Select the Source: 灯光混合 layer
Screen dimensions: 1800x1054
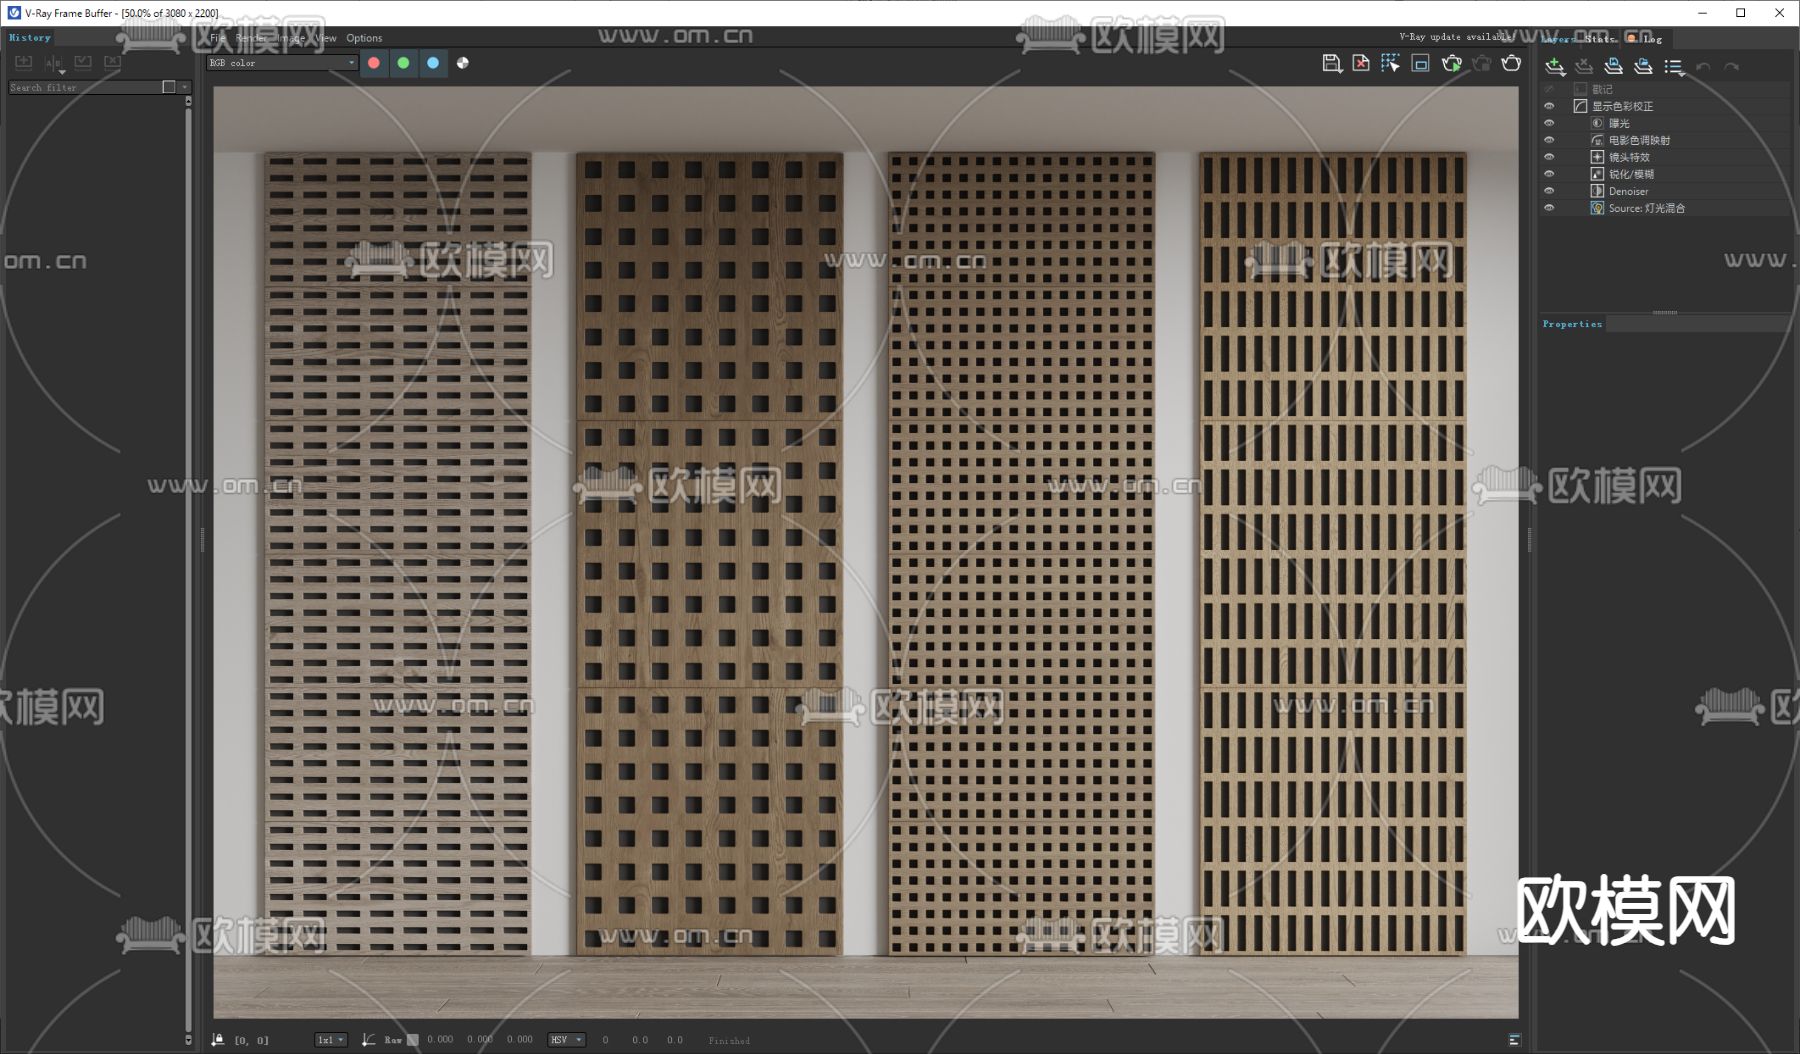(x=1646, y=208)
